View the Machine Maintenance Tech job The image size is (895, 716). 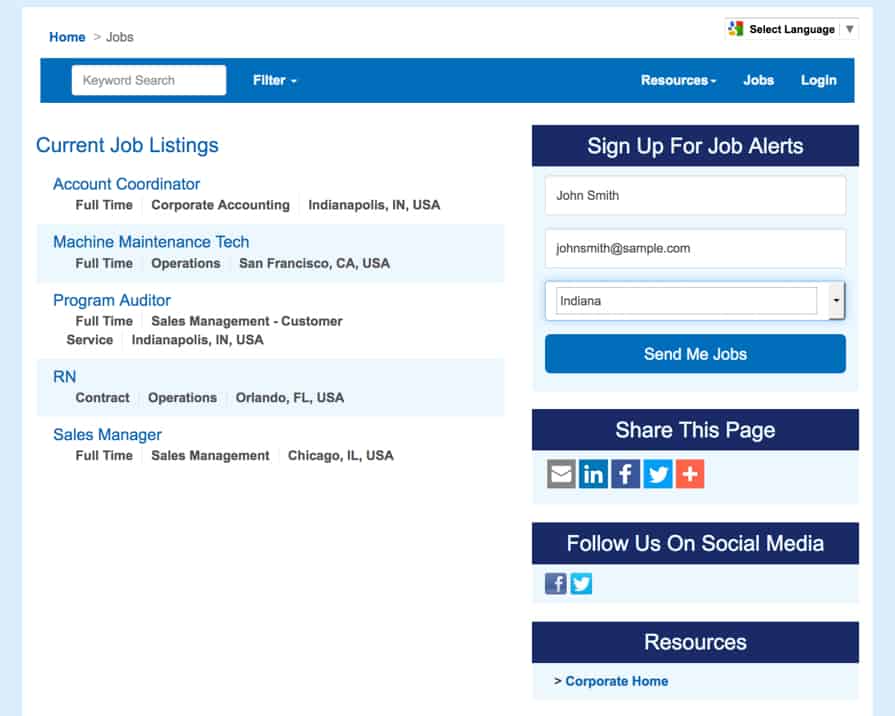pos(151,242)
